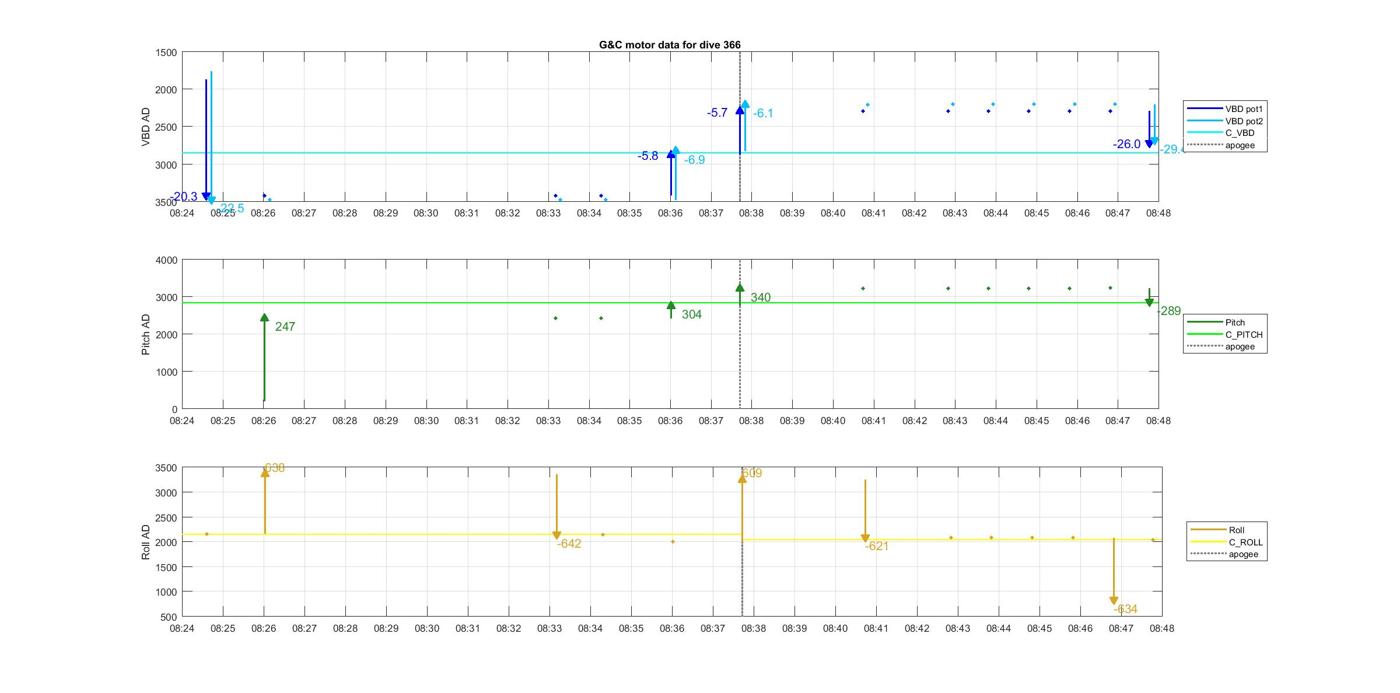Click the '-6.1' VBD value label

[763, 113]
